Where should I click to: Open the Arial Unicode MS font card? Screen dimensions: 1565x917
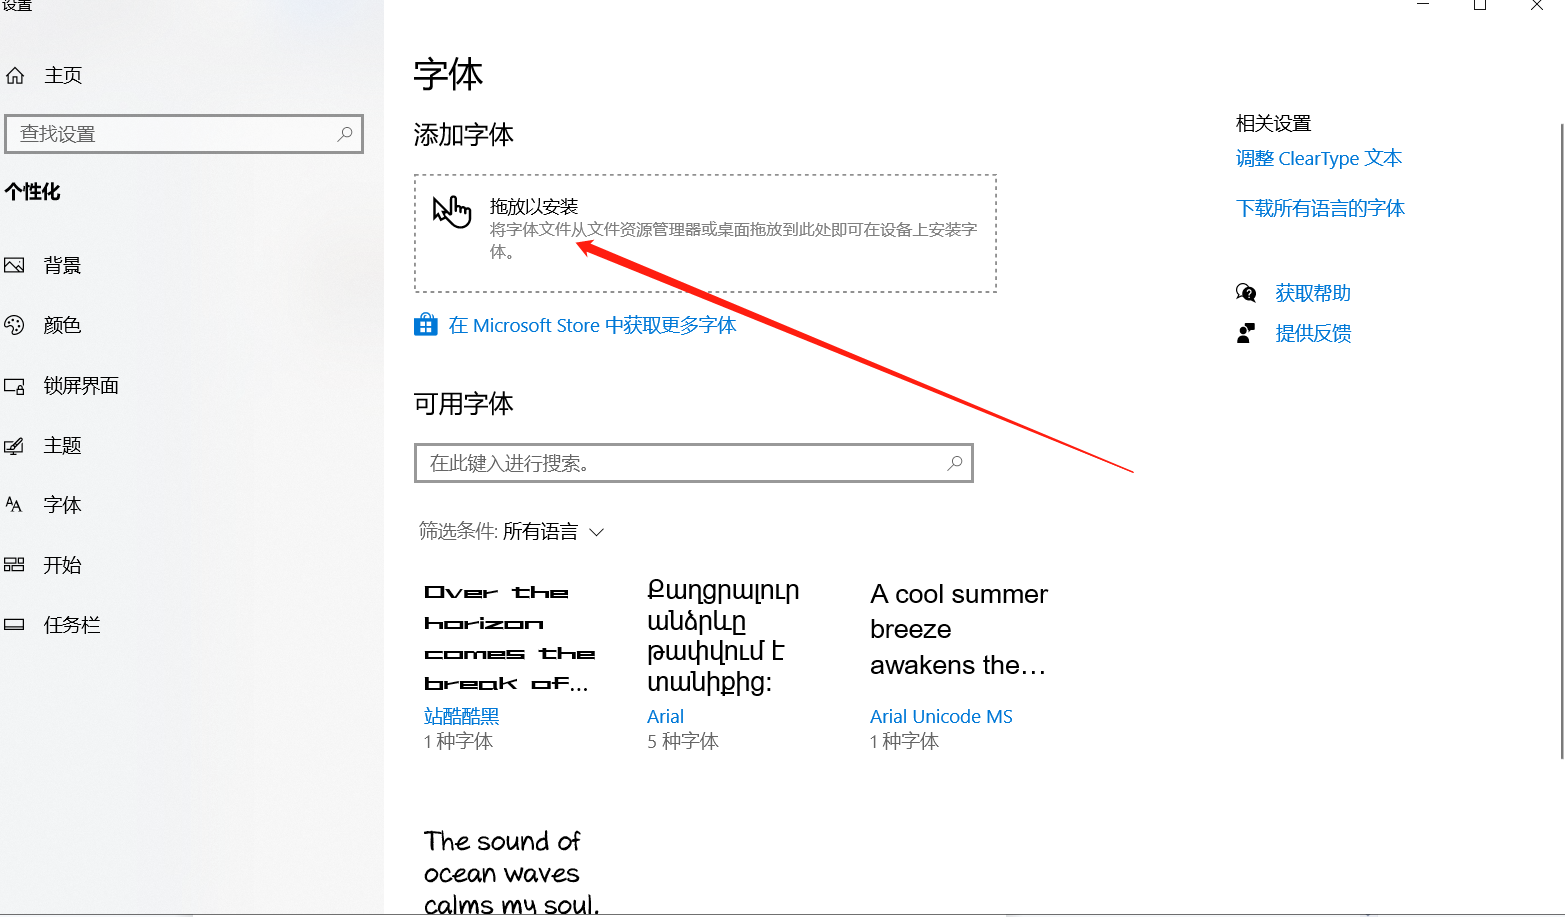(x=958, y=663)
